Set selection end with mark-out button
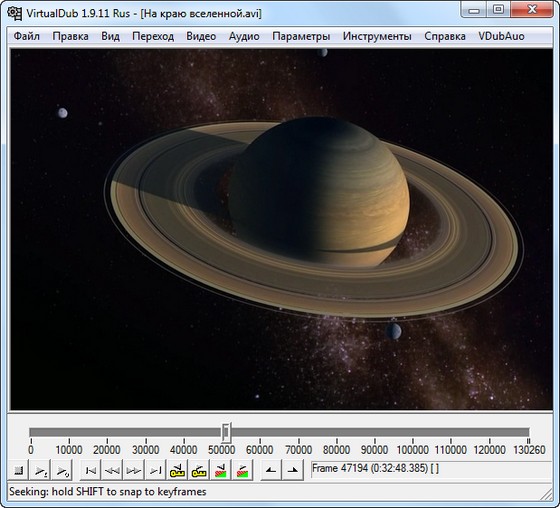Screen dimensions: 560x508 pyautogui.click(x=293, y=470)
